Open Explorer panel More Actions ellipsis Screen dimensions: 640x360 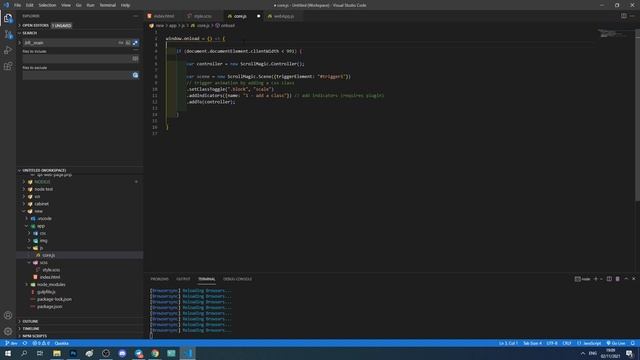click(136, 16)
